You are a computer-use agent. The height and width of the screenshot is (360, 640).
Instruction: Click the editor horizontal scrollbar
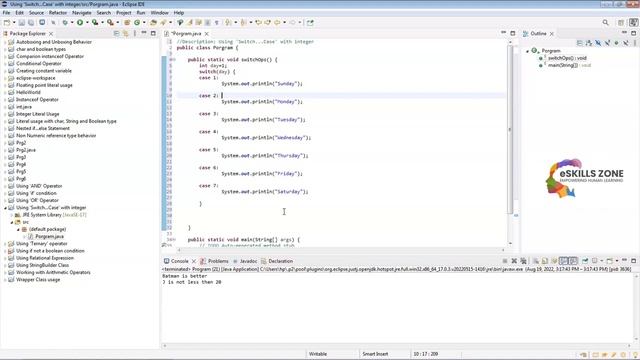pyautogui.click(x=341, y=250)
